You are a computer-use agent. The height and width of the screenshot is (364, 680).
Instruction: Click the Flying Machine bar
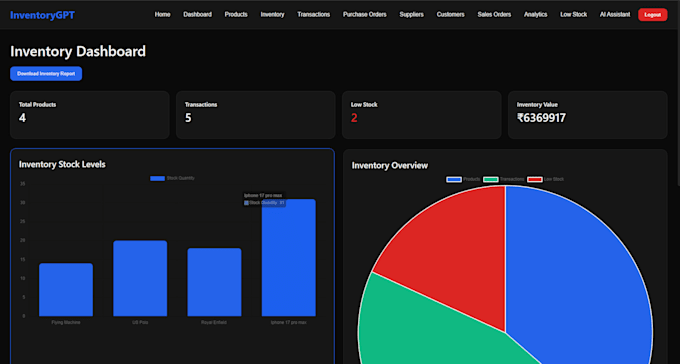coord(66,290)
